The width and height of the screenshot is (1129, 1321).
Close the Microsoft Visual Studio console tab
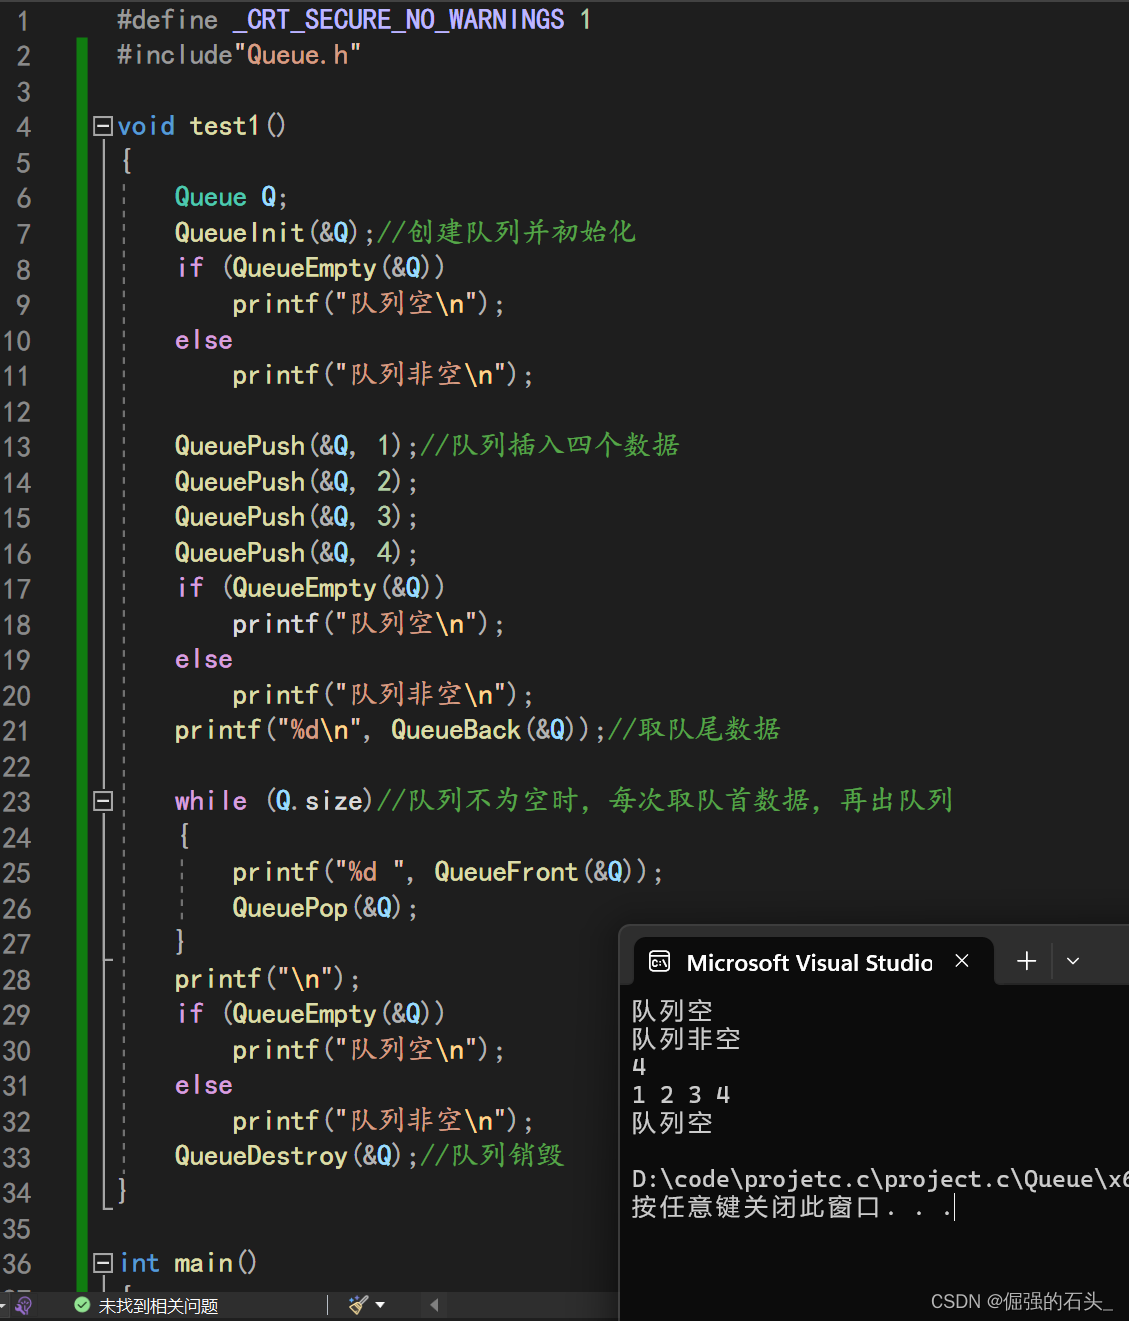(x=962, y=961)
